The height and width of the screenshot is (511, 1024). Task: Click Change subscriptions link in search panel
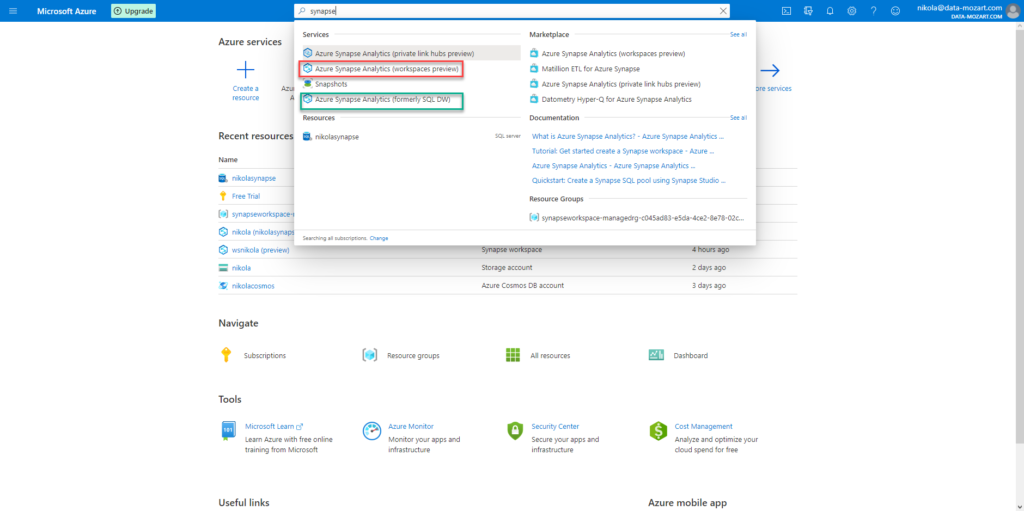click(379, 239)
